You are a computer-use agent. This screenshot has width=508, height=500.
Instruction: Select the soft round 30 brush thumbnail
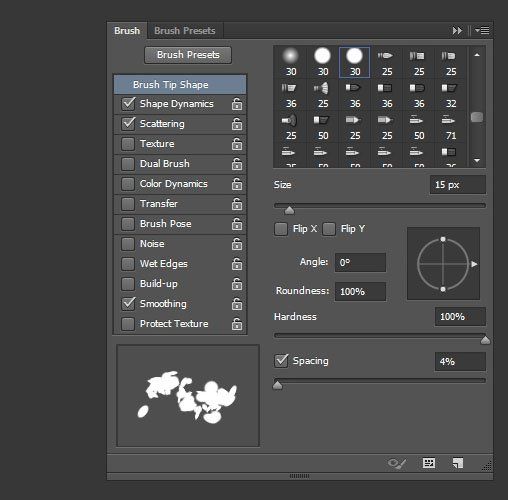click(x=291, y=62)
